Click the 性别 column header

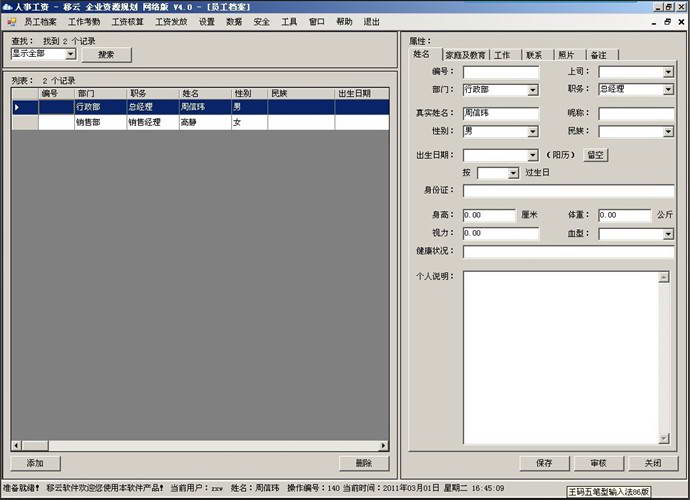tap(249, 93)
